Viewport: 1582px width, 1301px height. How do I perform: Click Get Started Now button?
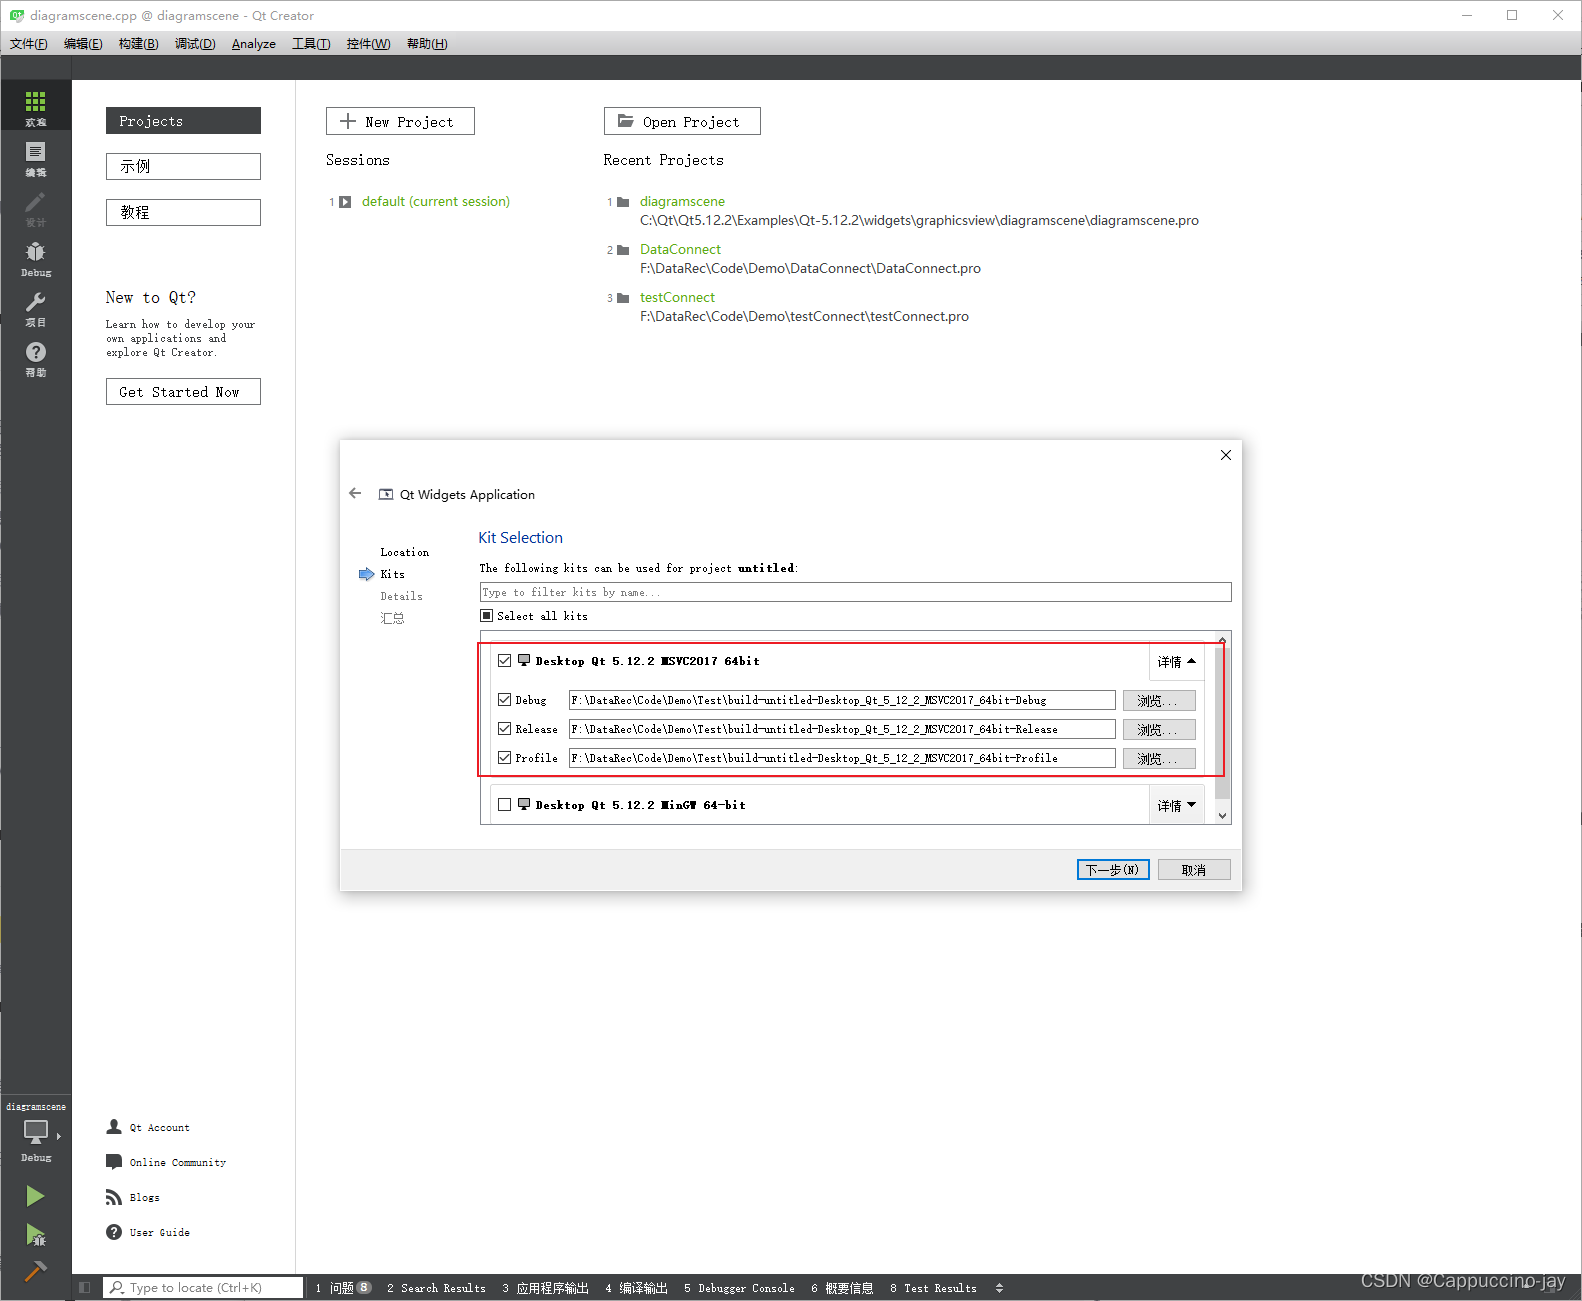[x=183, y=392]
